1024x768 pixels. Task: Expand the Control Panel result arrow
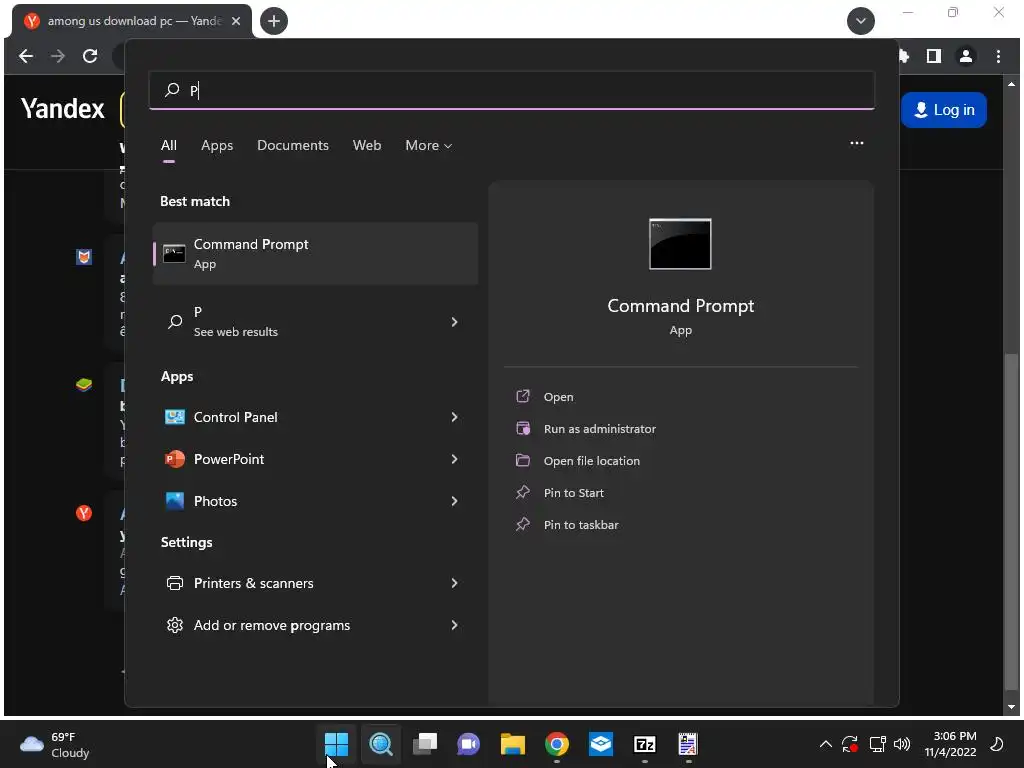click(455, 417)
